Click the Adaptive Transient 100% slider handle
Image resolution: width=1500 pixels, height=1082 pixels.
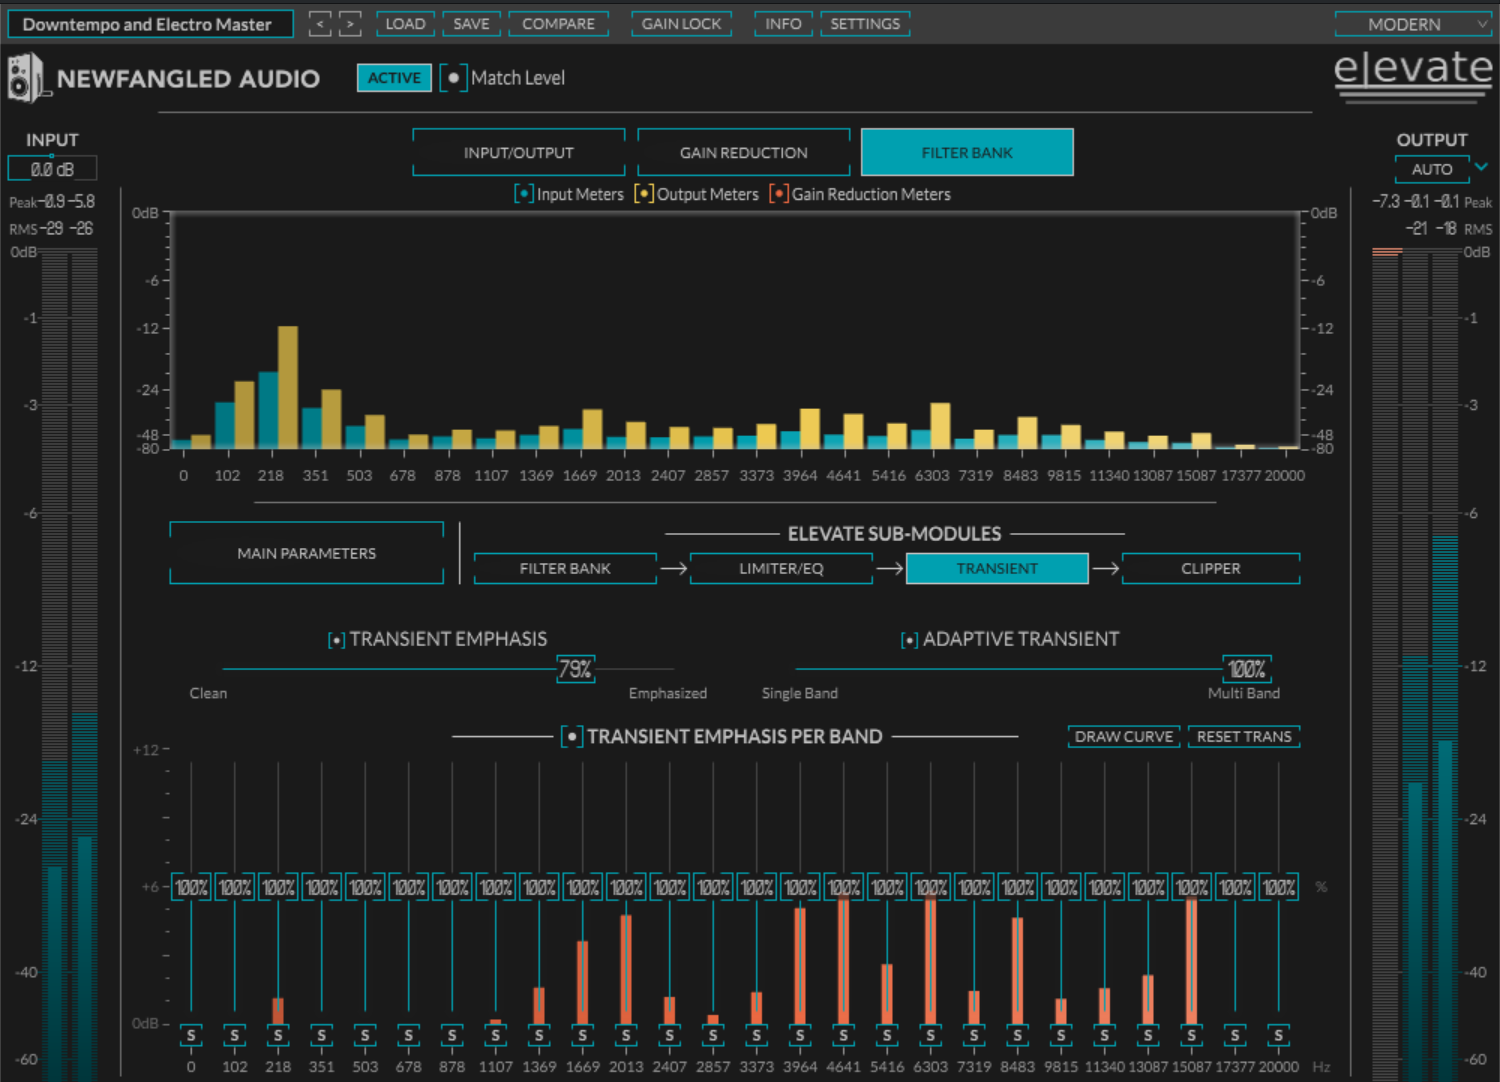point(1247,669)
